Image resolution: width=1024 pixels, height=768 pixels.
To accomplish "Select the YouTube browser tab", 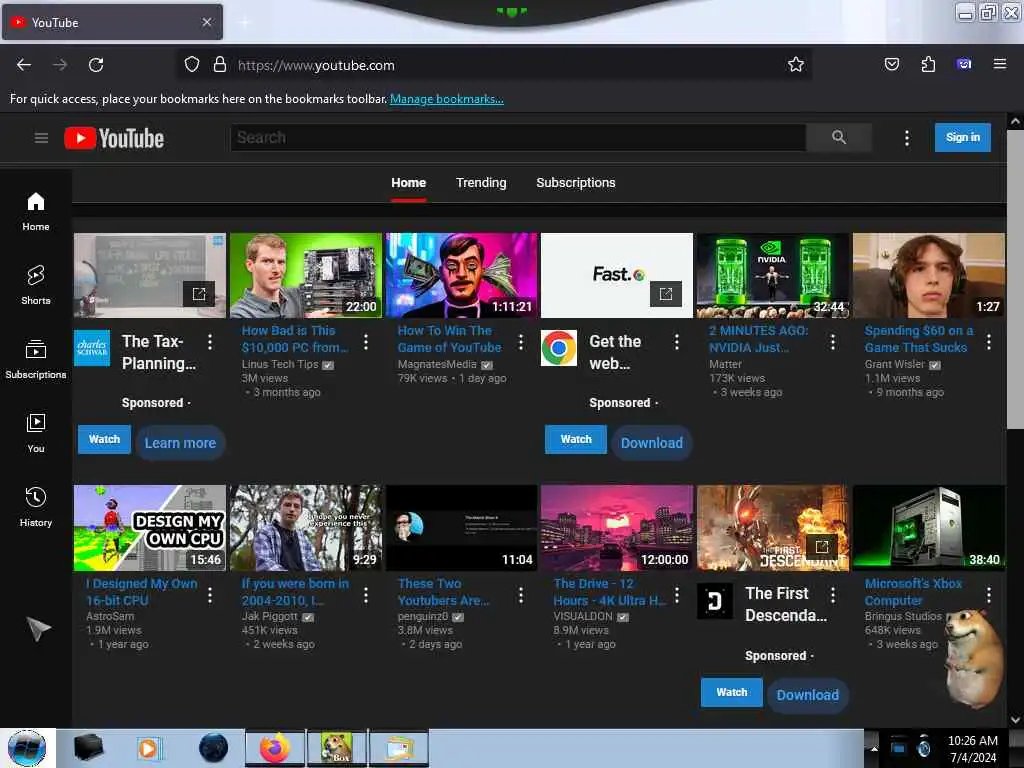I will pyautogui.click(x=112, y=22).
